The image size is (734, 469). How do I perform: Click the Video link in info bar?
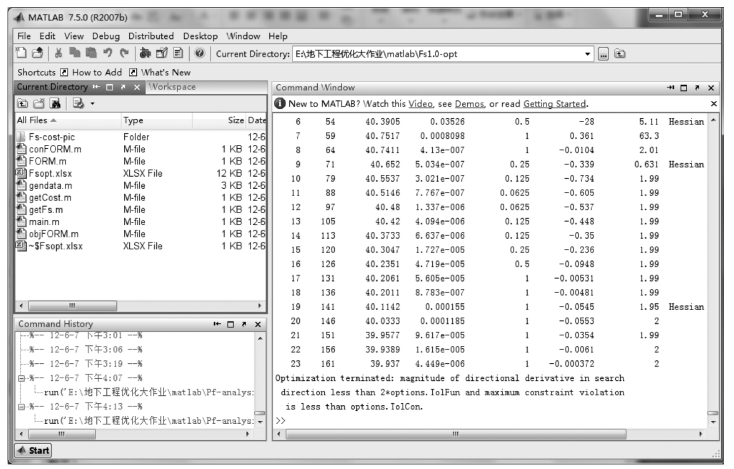[420, 104]
